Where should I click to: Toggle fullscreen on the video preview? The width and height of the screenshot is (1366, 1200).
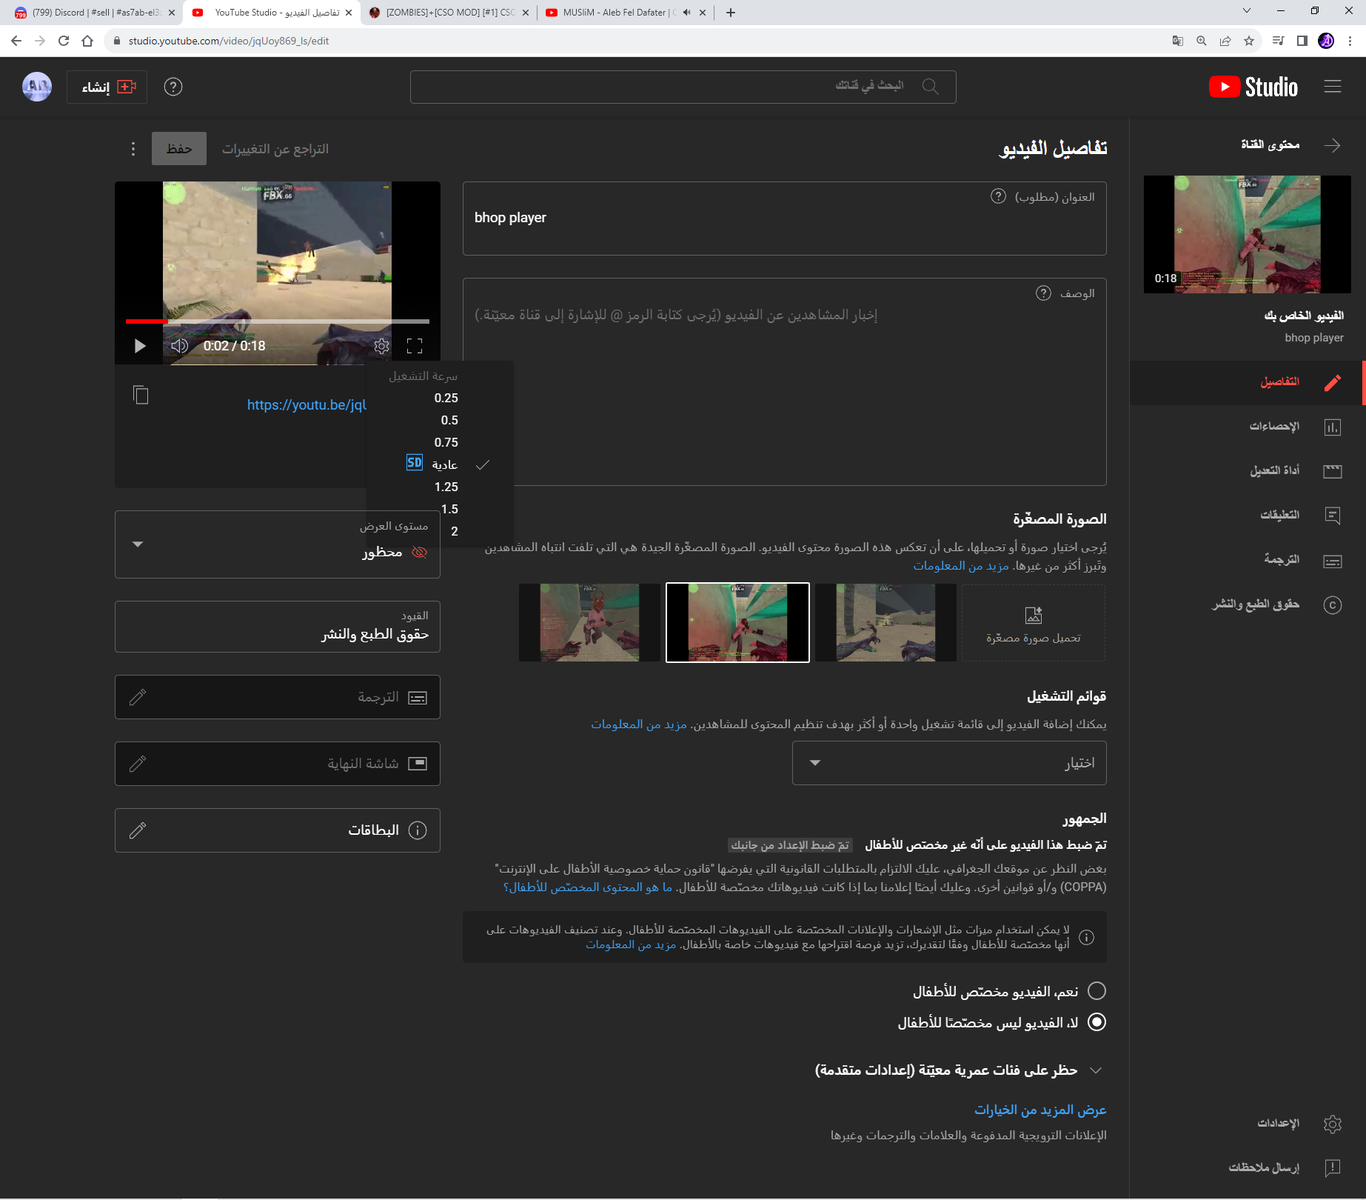coord(415,346)
